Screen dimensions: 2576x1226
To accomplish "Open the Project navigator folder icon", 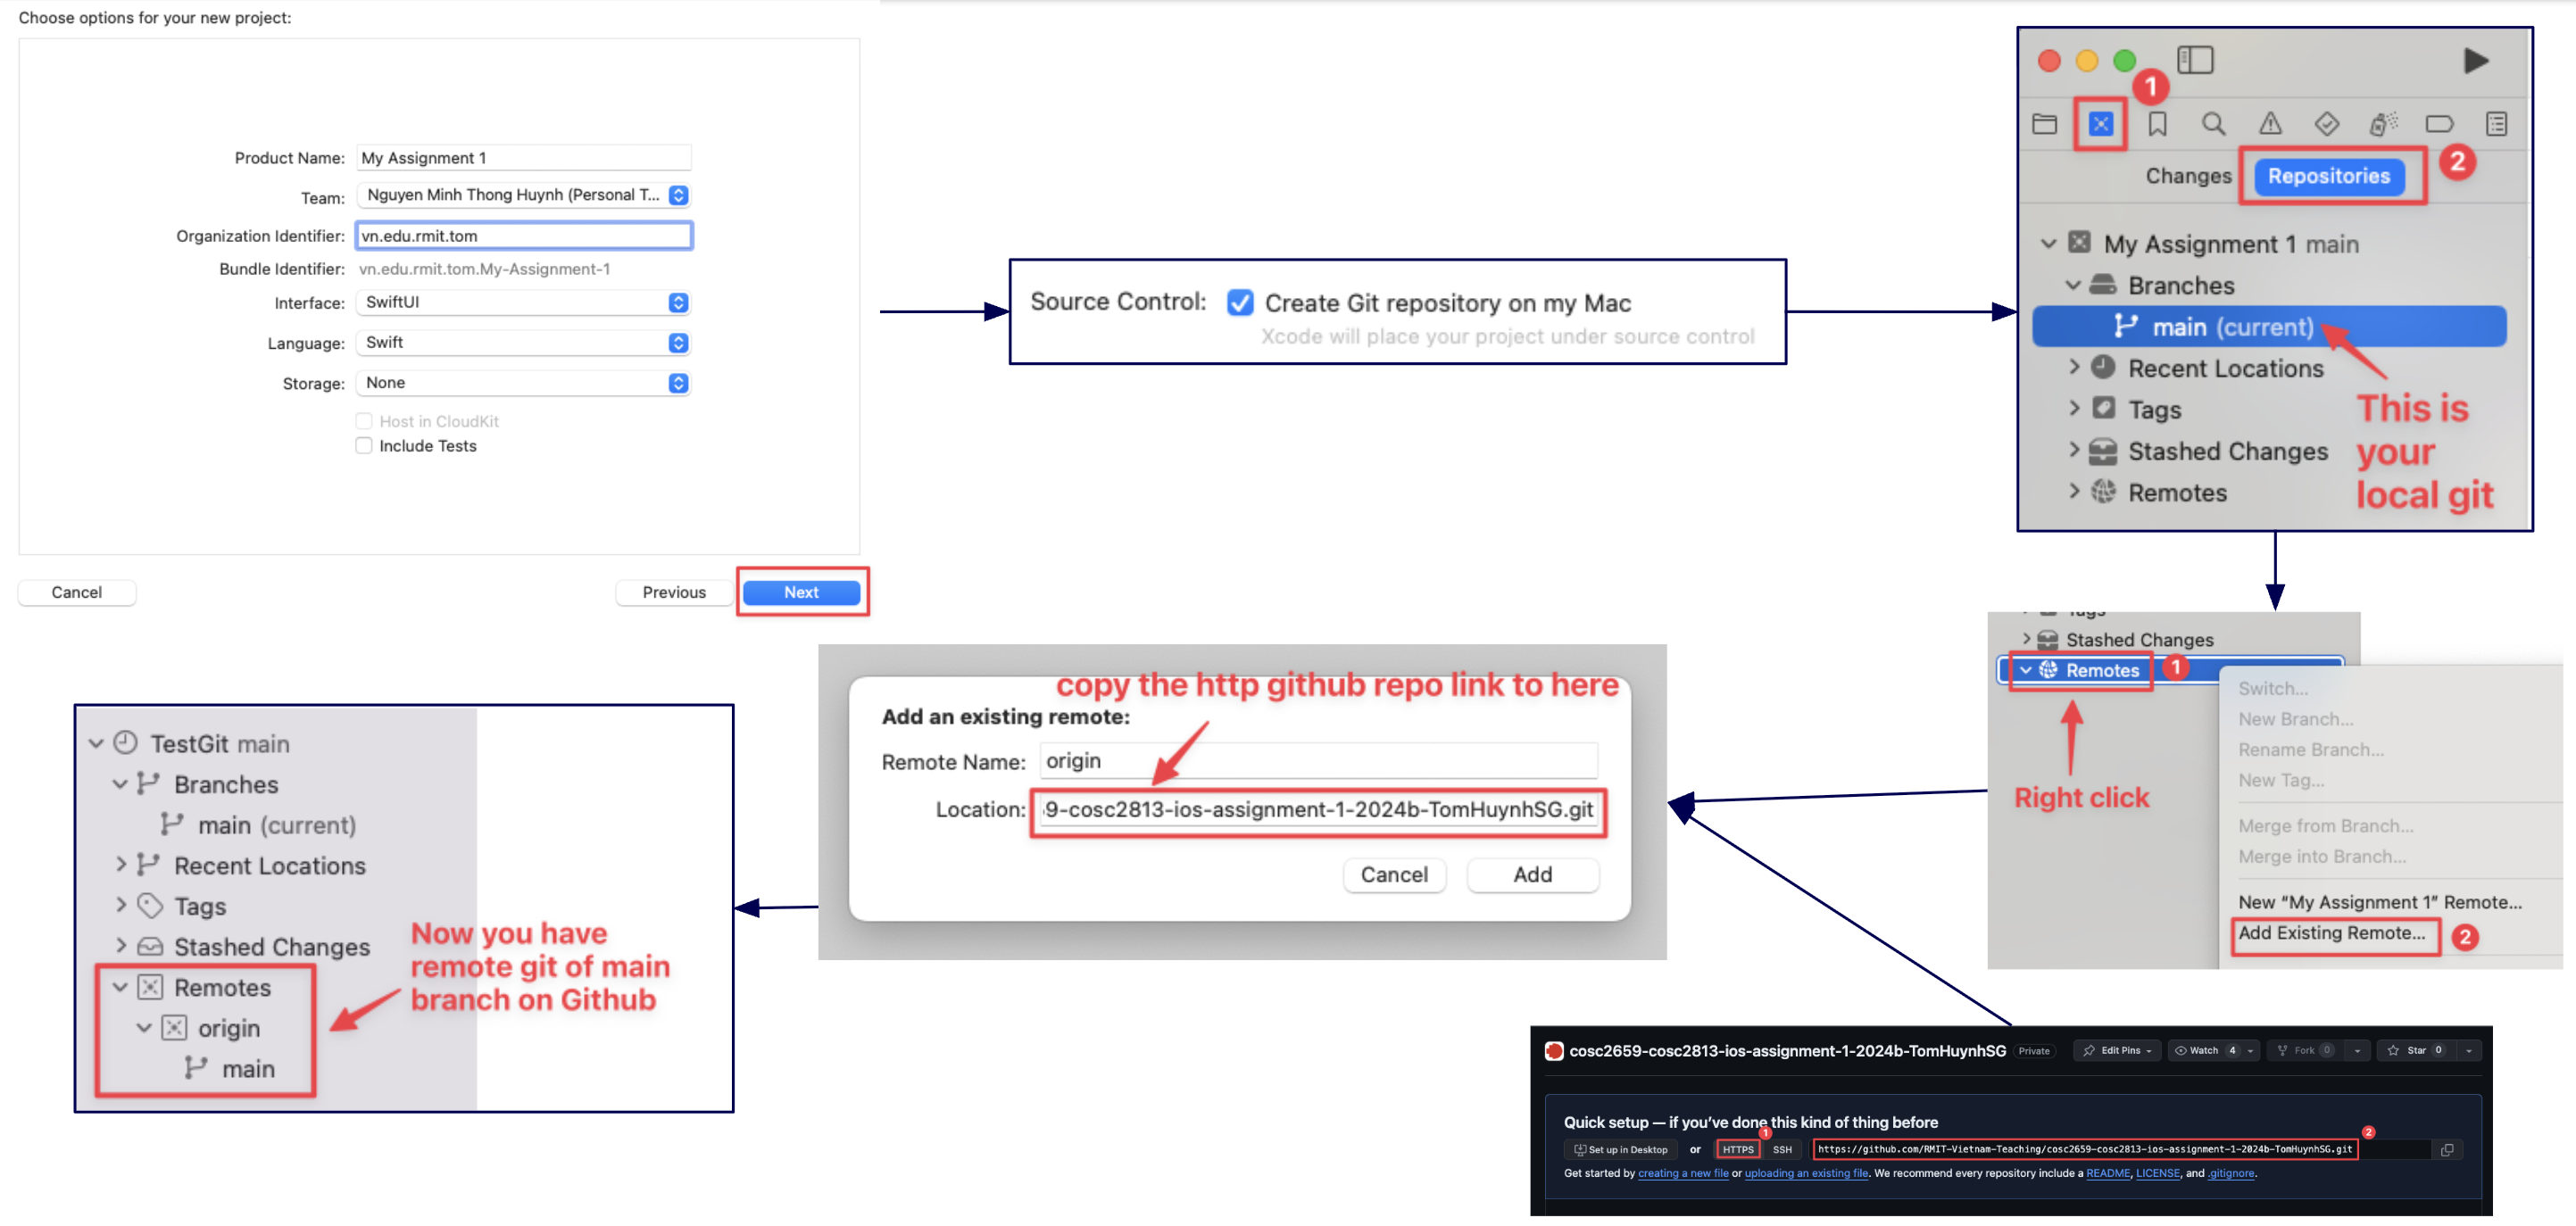I will point(2043,123).
